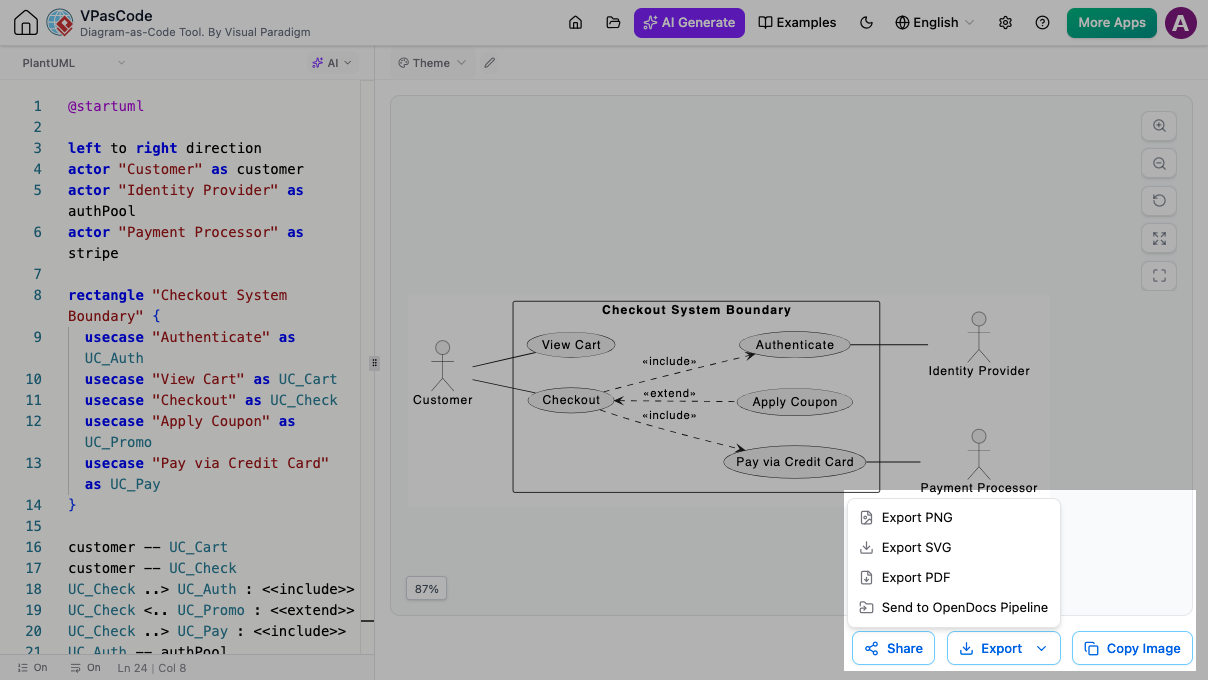1208x680 pixels.
Task: Open the English language dropdown
Action: 934,22
